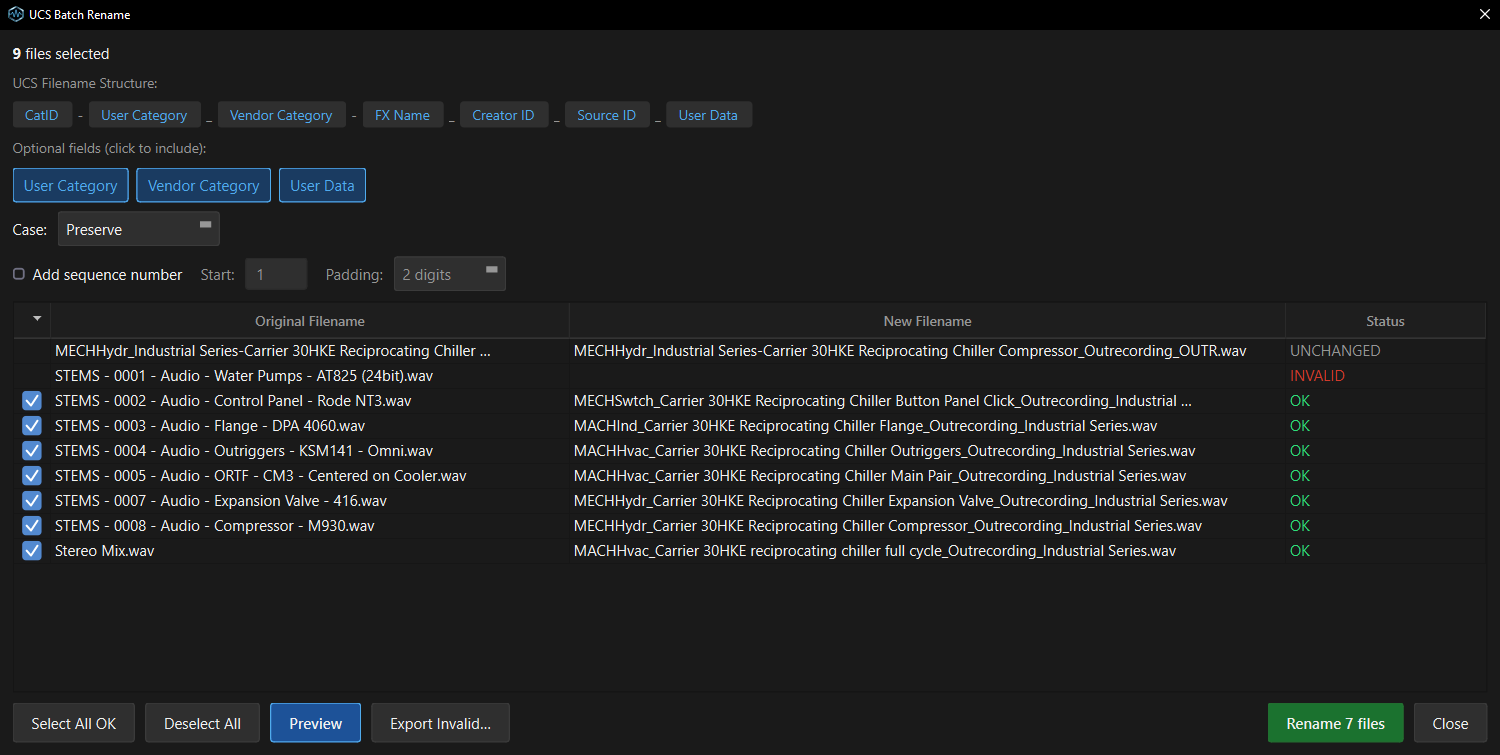Sort by the Original Filename column header
This screenshot has height=755, width=1500.
pyautogui.click(x=310, y=321)
